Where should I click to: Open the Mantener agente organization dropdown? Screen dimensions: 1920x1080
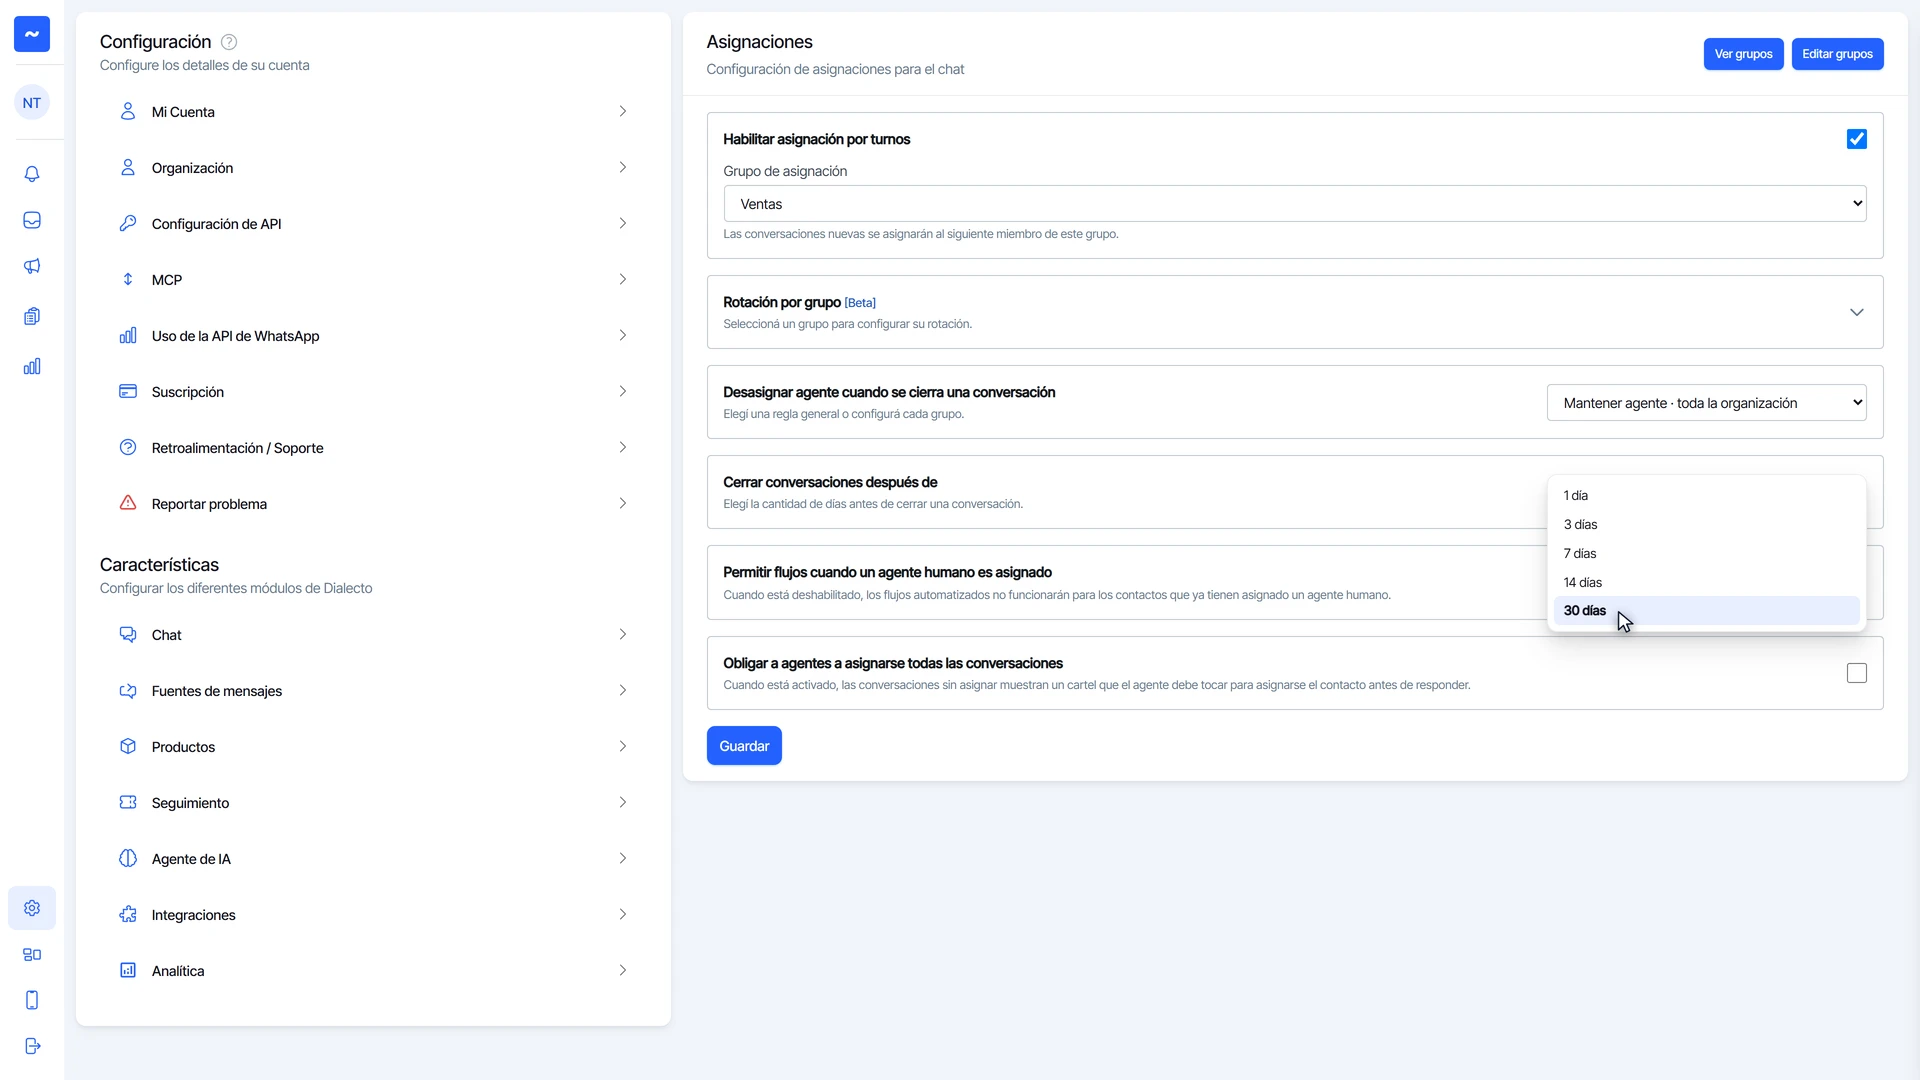[1707, 403]
